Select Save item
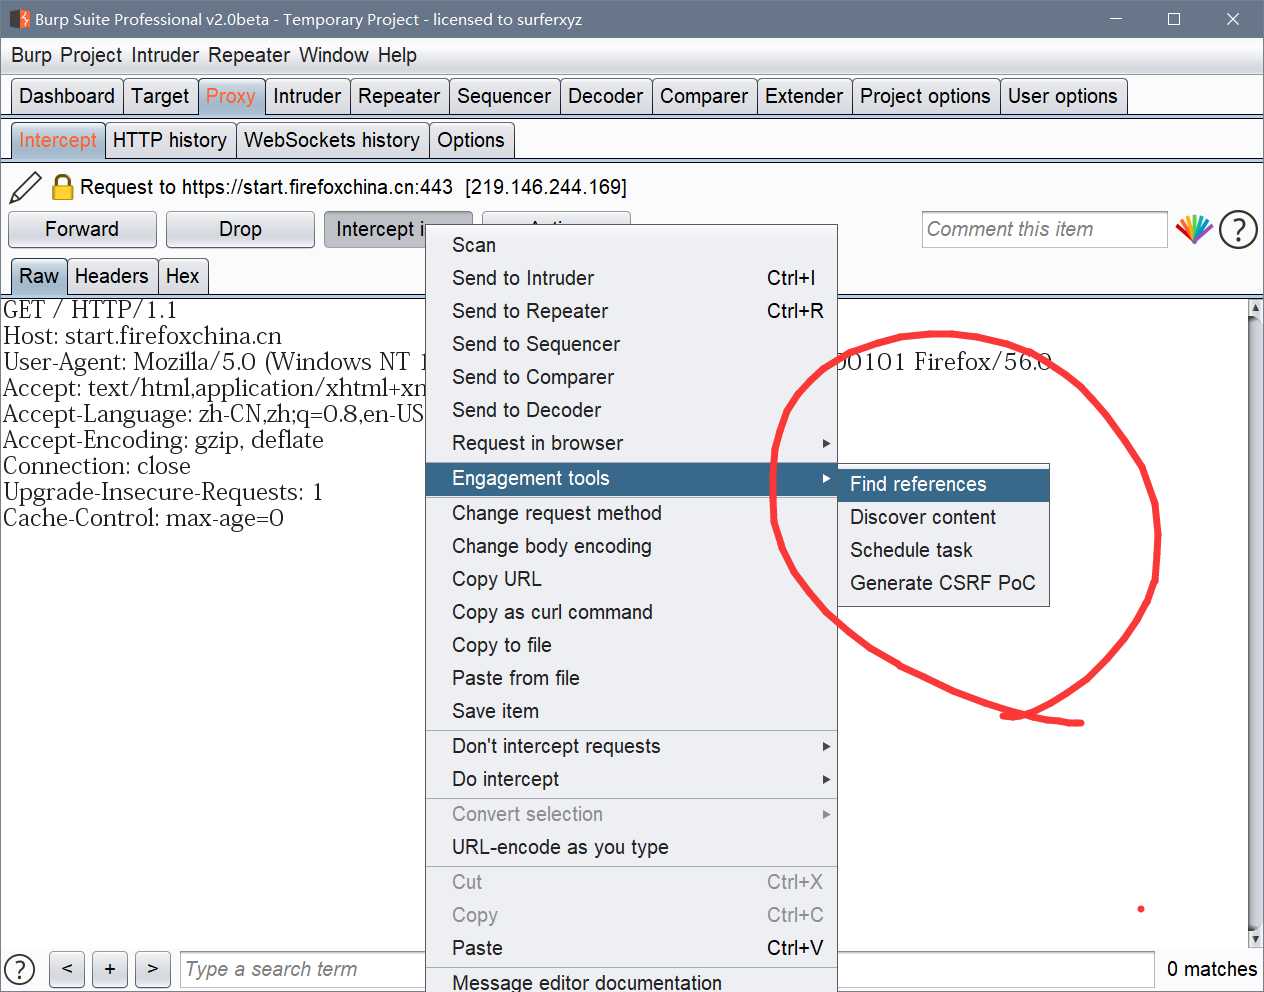 631,711
